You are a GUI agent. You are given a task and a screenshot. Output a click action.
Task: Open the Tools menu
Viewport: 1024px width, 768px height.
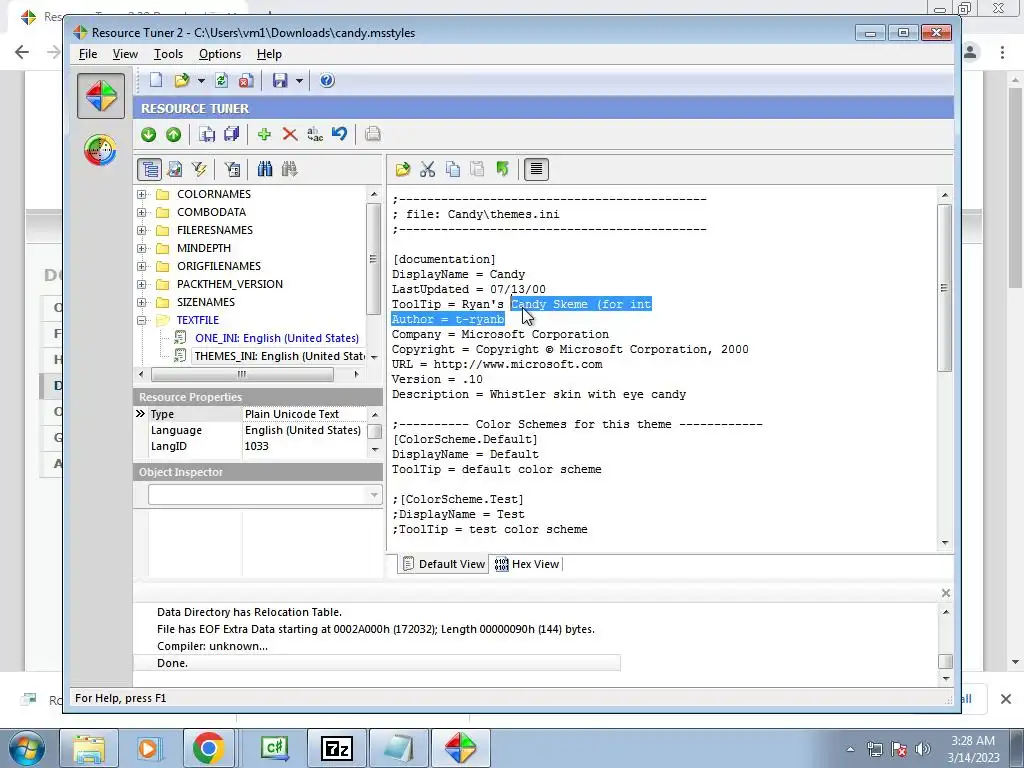pyautogui.click(x=168, y=54)
